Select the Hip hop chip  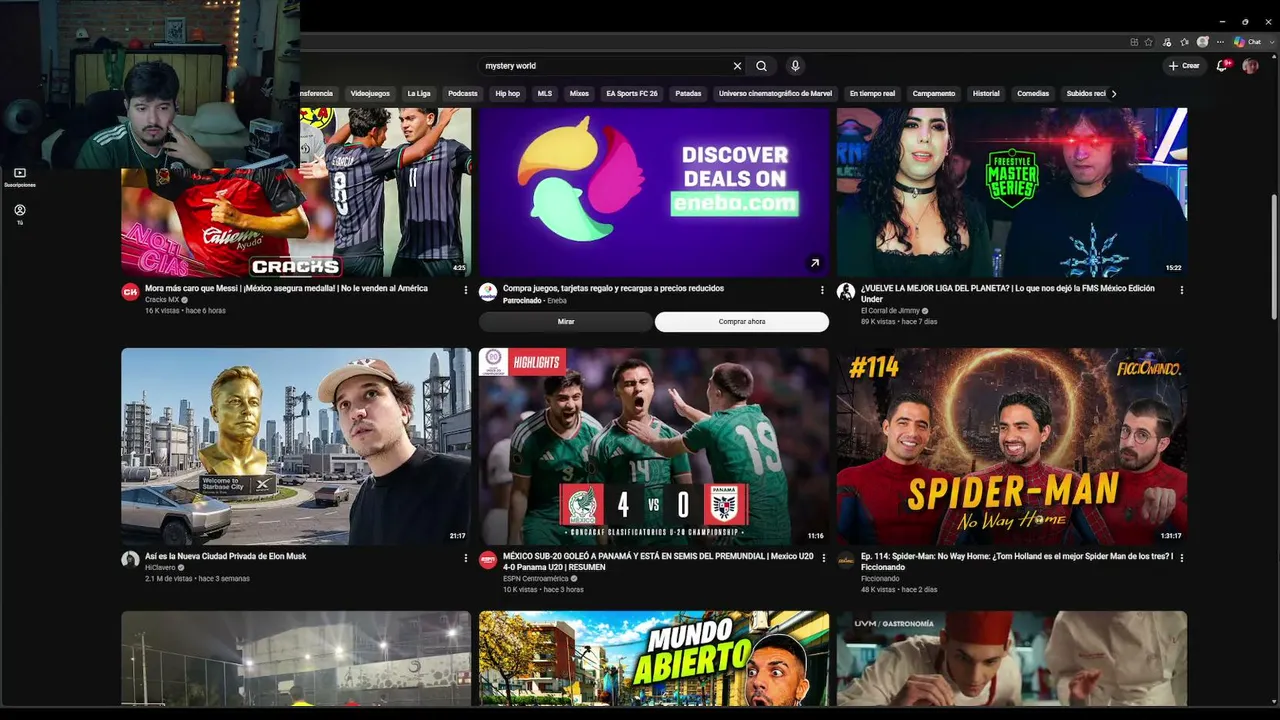(x=508, y=94)
